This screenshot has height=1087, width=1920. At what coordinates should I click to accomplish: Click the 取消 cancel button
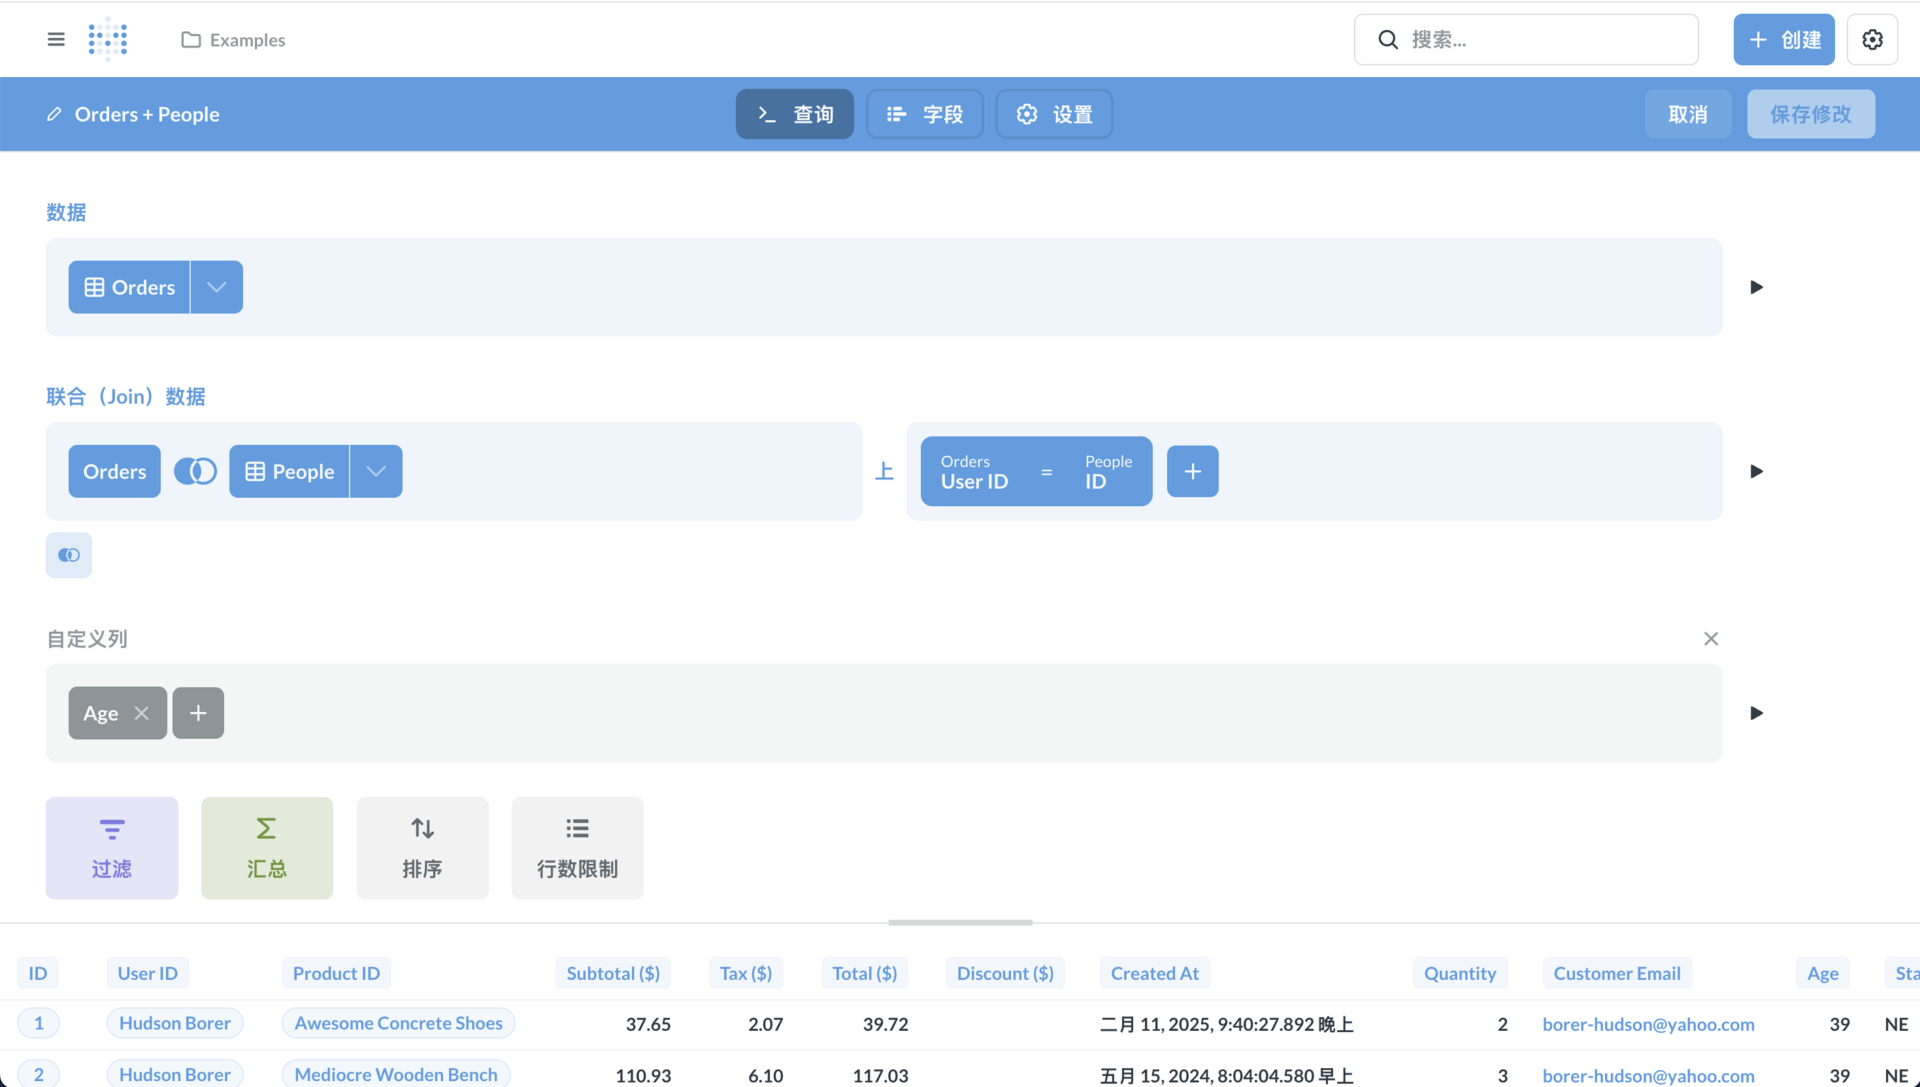[1687, 115]
